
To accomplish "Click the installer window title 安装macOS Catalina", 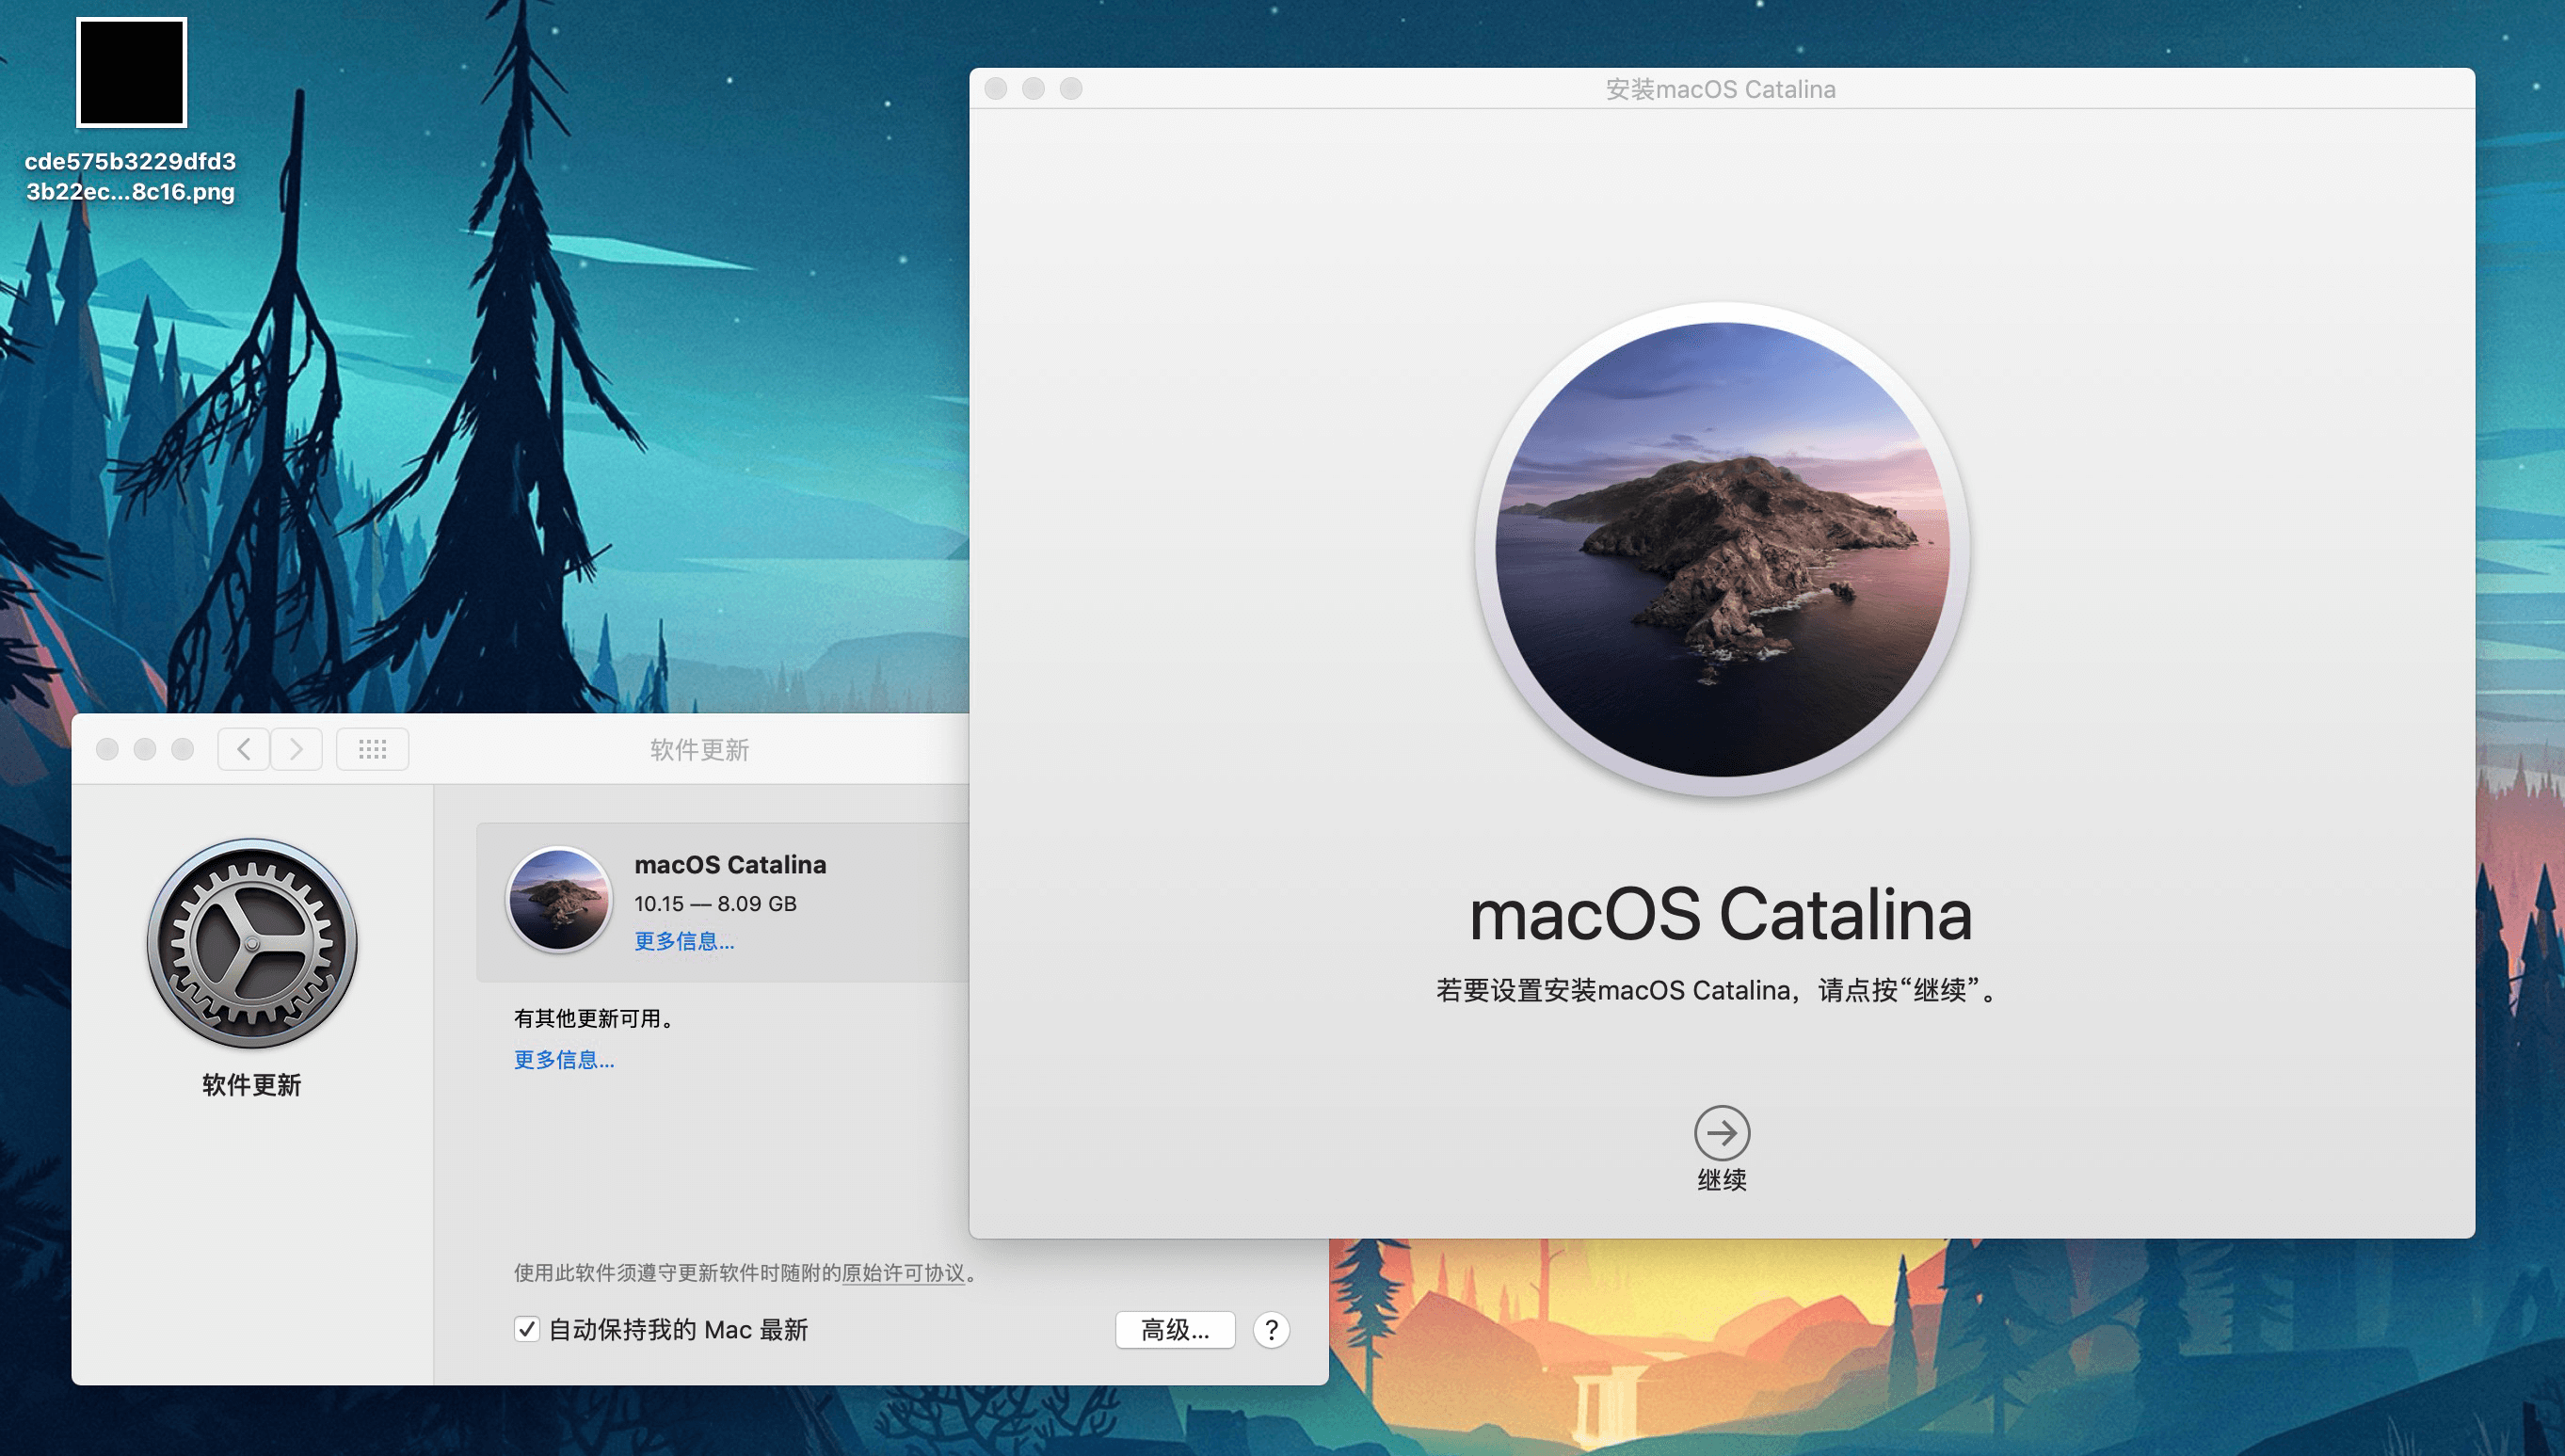I will tap(1721, 89).
